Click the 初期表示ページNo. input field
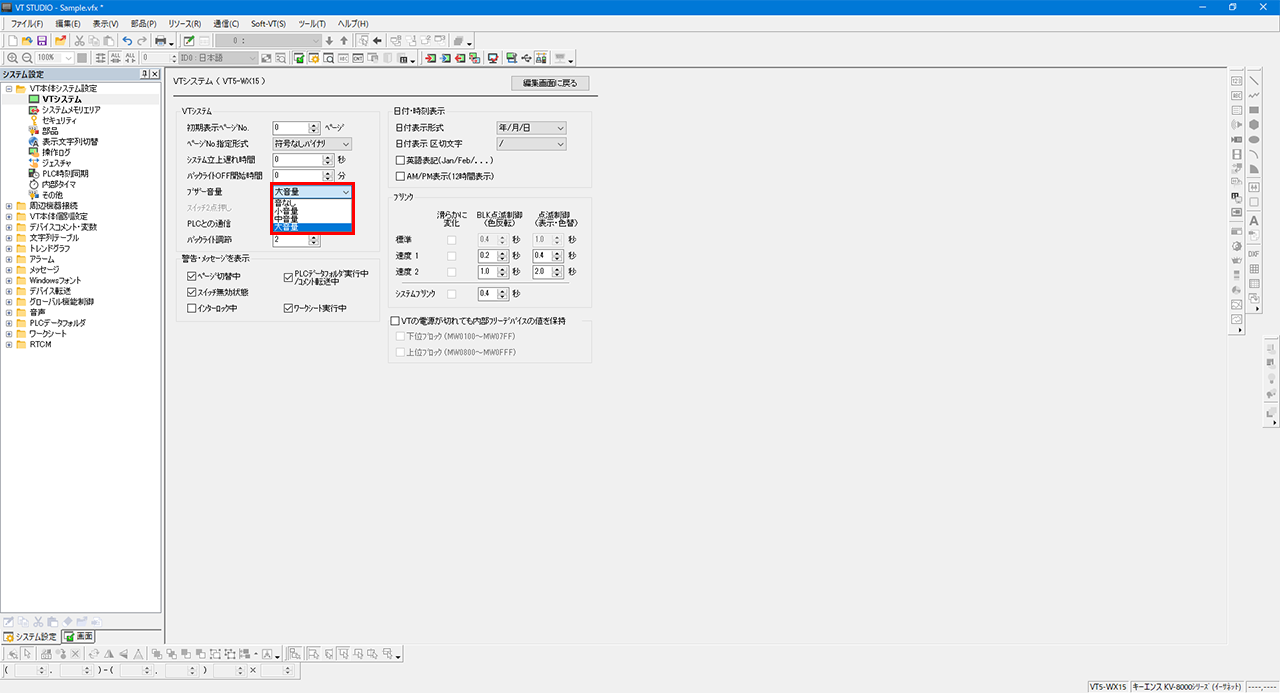1280x694 pixels. [291, 128]
